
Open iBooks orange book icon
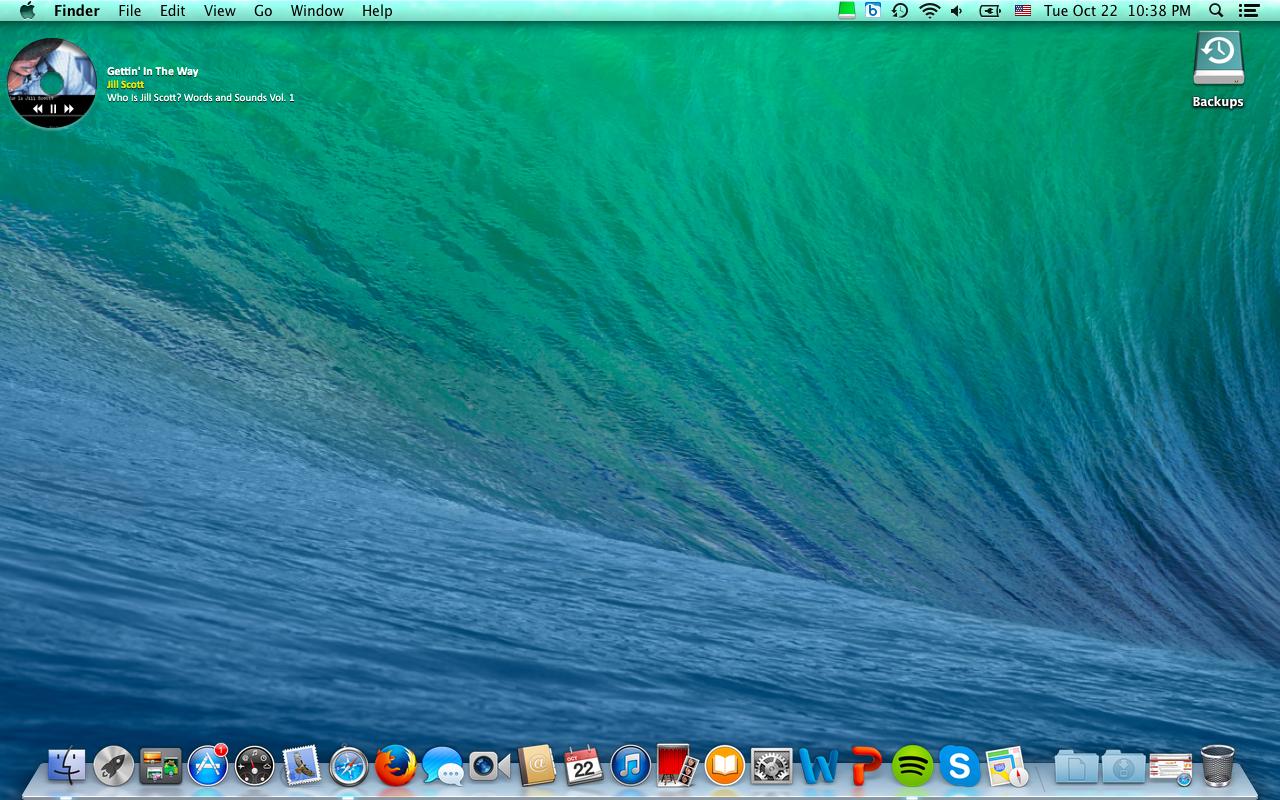(724, 767)
